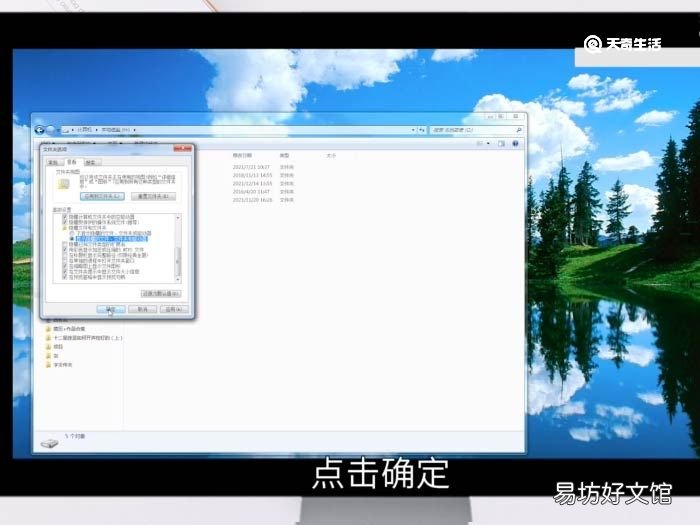The width and height of the screenshot is (700, 525).
Task: Click the 应用(A) button in the dialog
Action: pos(174,309)
